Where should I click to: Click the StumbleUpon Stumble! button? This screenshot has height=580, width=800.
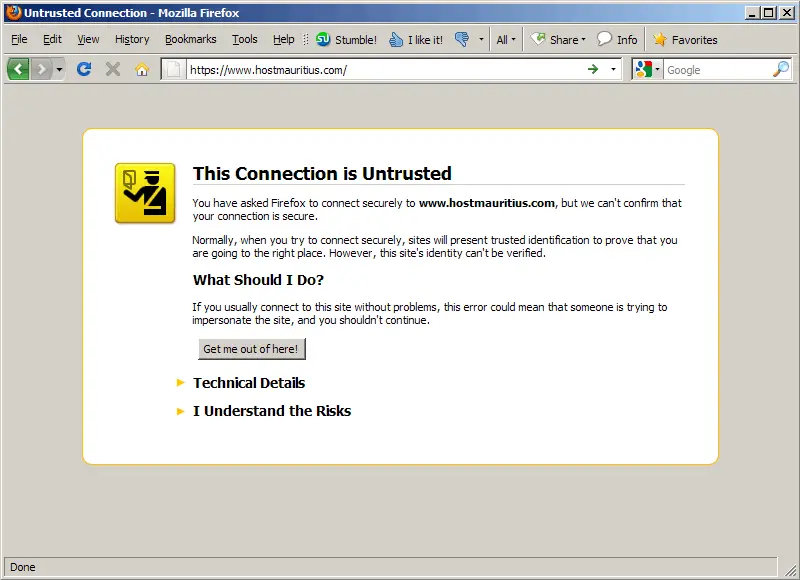(346, 39)
